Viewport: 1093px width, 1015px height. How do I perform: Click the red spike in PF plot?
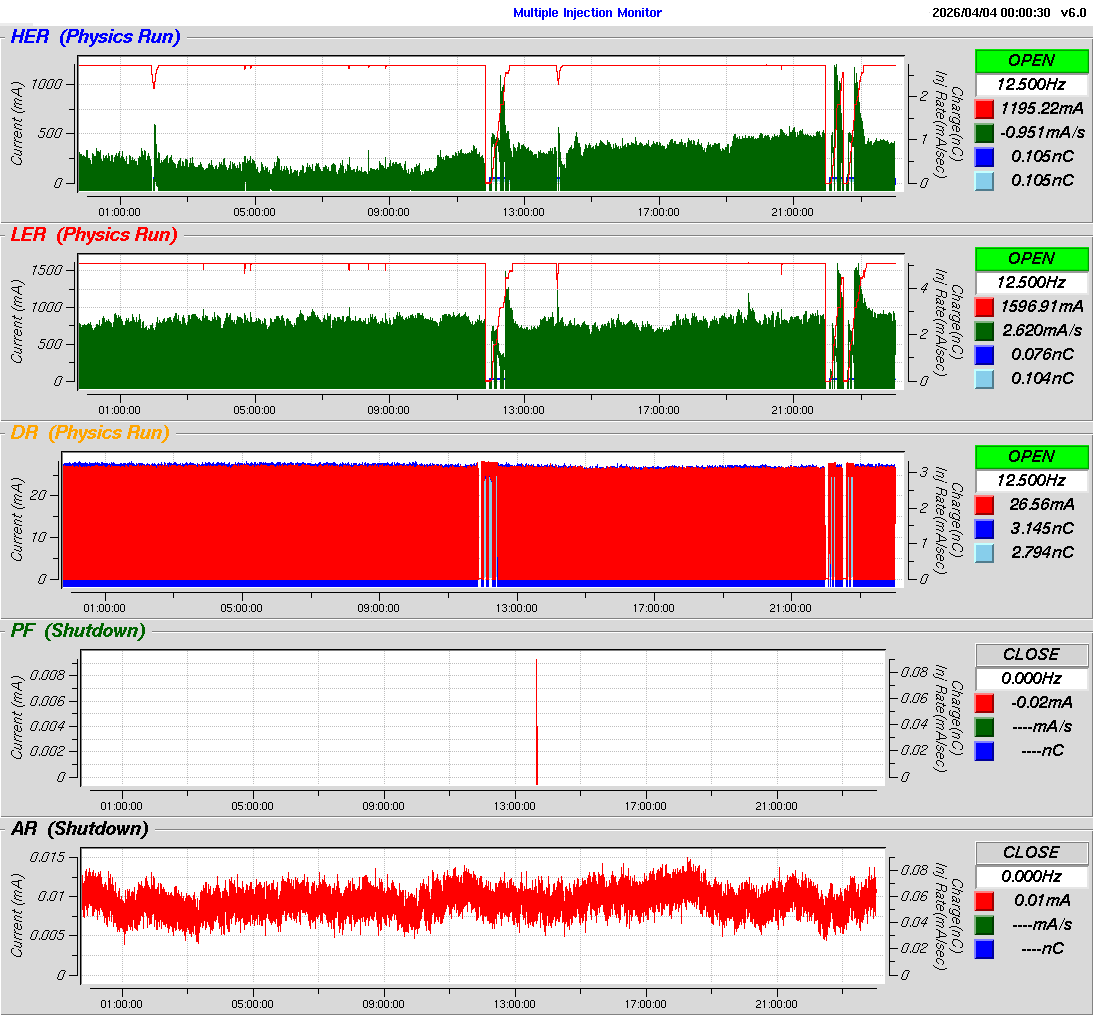click(x=536, y=720)
